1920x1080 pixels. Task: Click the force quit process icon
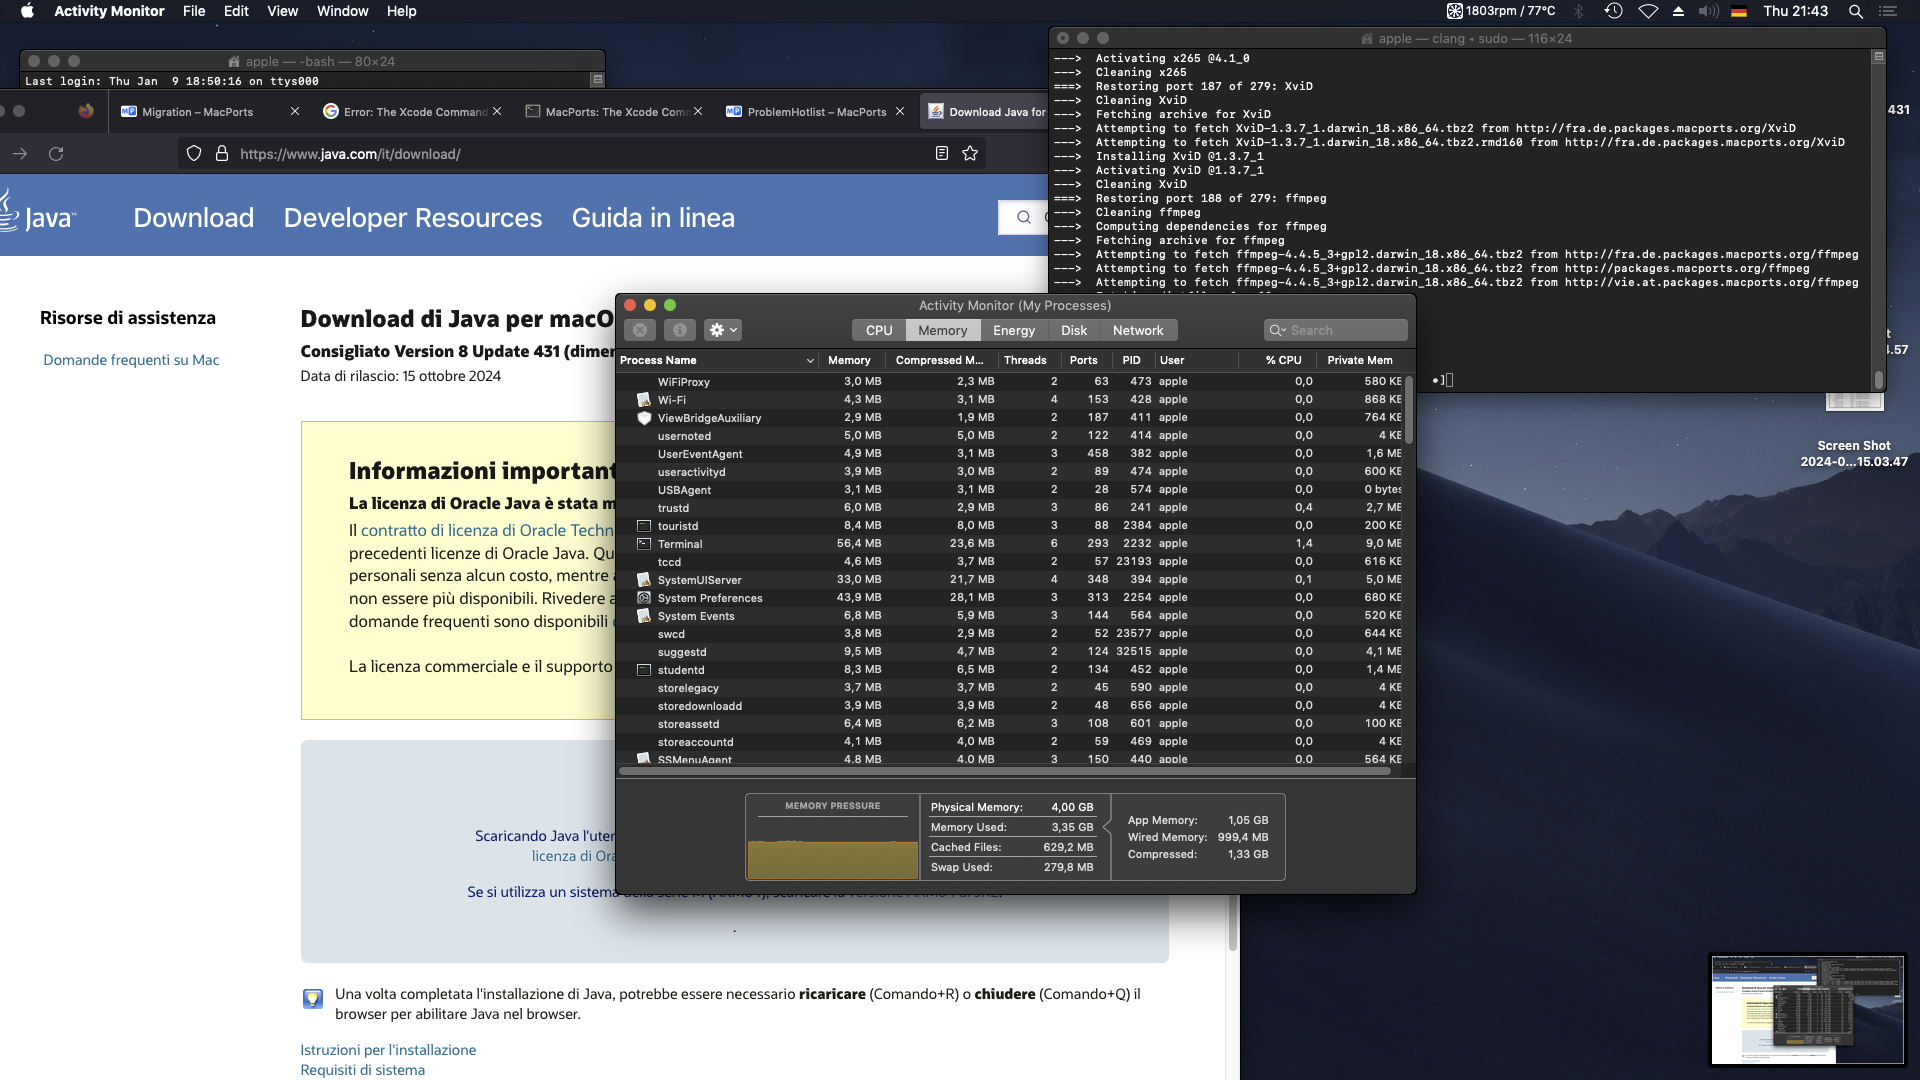click(x=640, y=330)
